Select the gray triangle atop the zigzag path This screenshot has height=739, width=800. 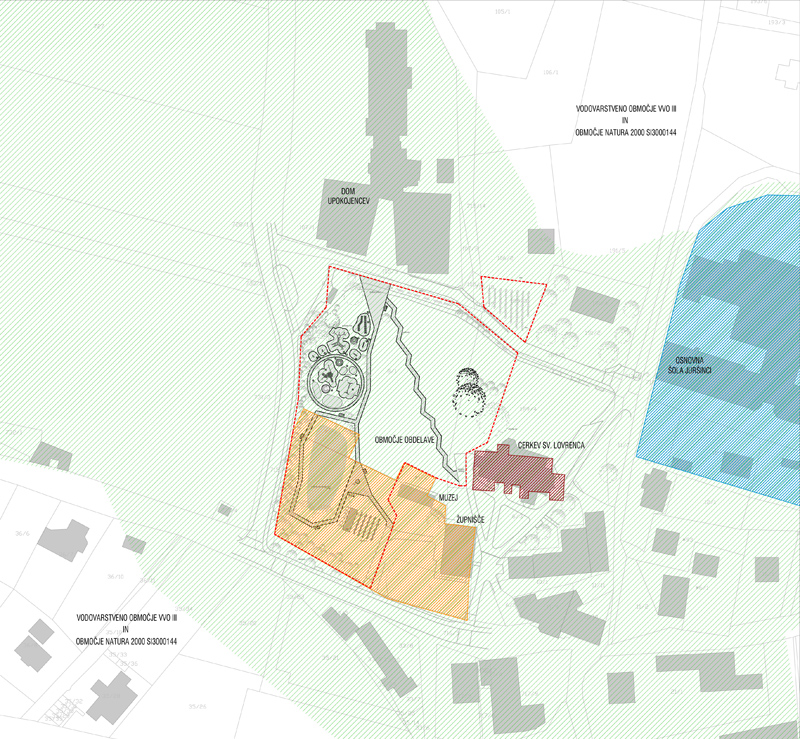click(x=374, y=294)
